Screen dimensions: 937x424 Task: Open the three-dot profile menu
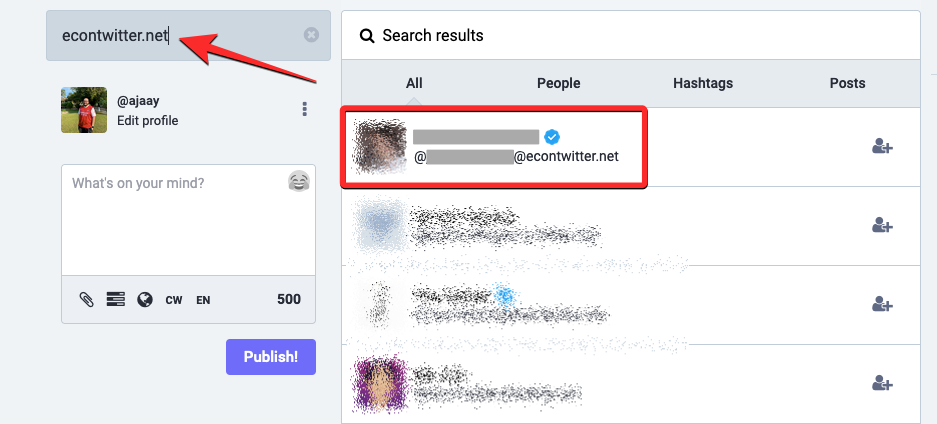(x=305, y=110)
